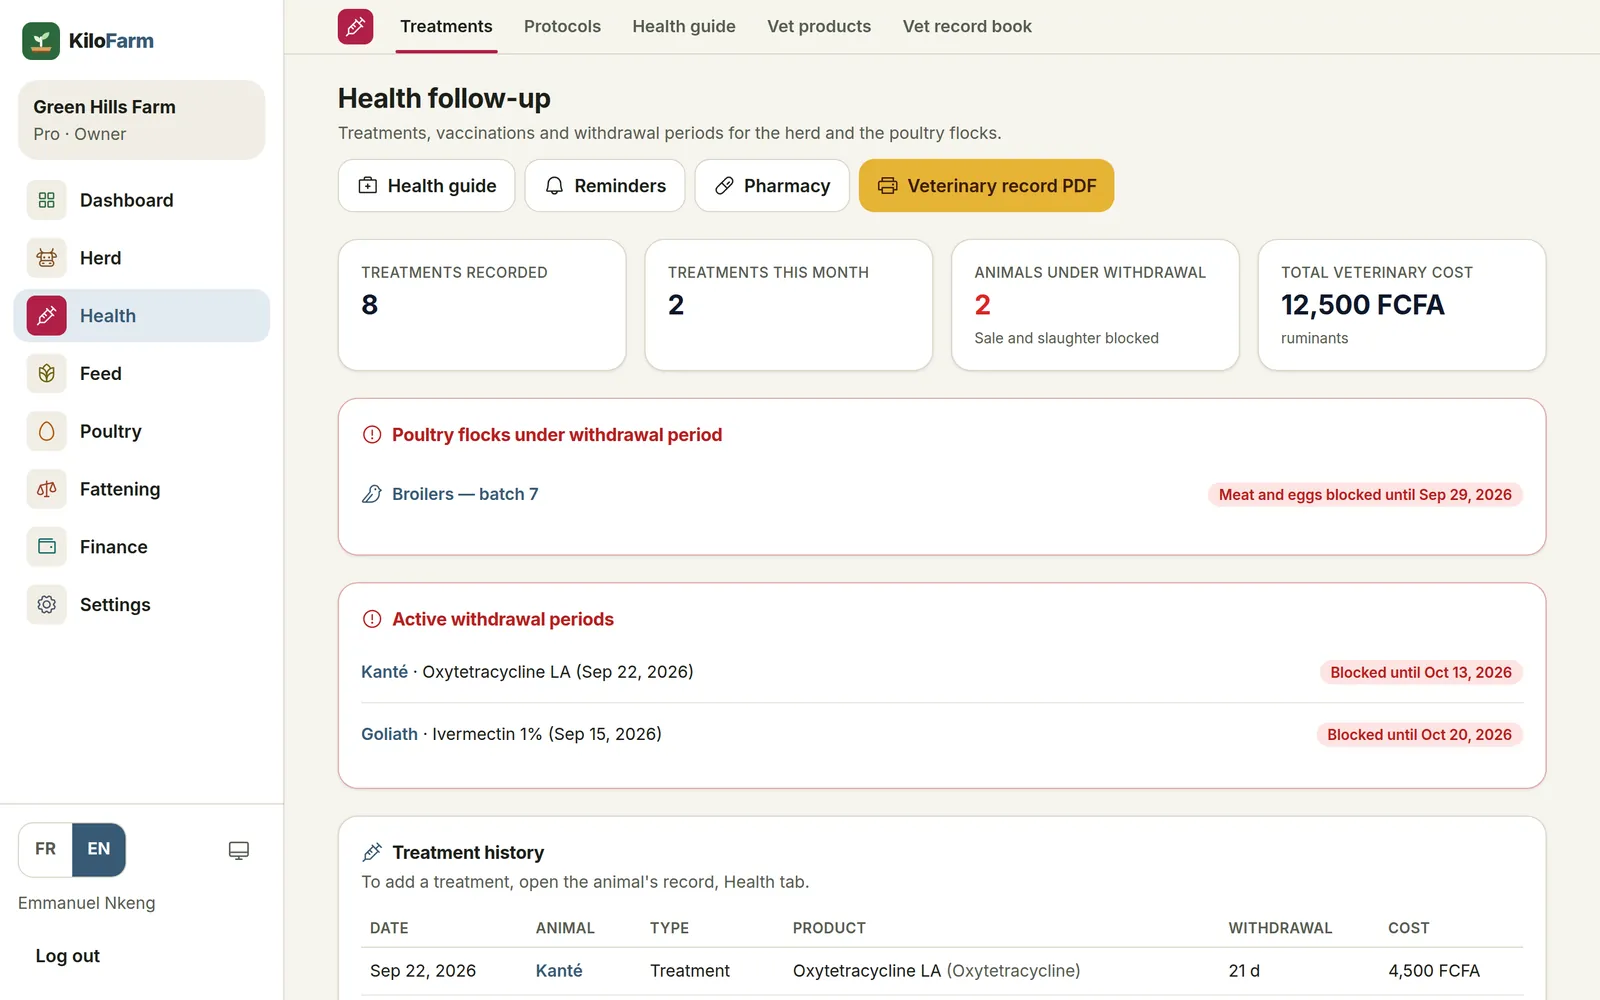
Task: Go to the Vet products tab
Action: tap(819, 27)
